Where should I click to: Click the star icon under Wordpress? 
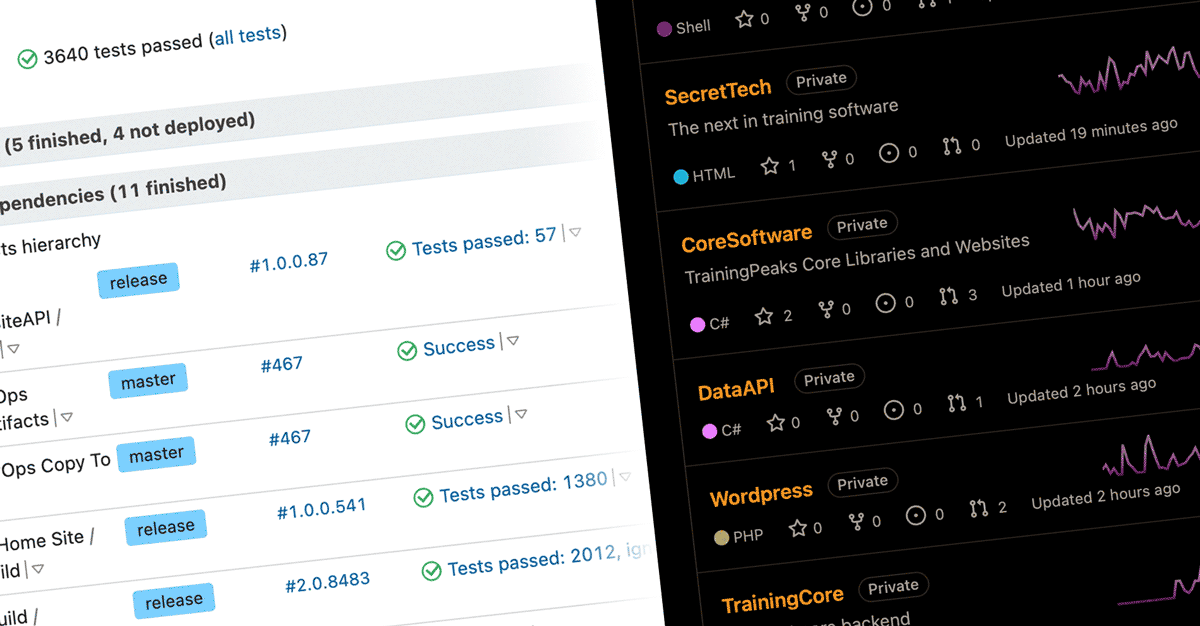coord(798,528)
